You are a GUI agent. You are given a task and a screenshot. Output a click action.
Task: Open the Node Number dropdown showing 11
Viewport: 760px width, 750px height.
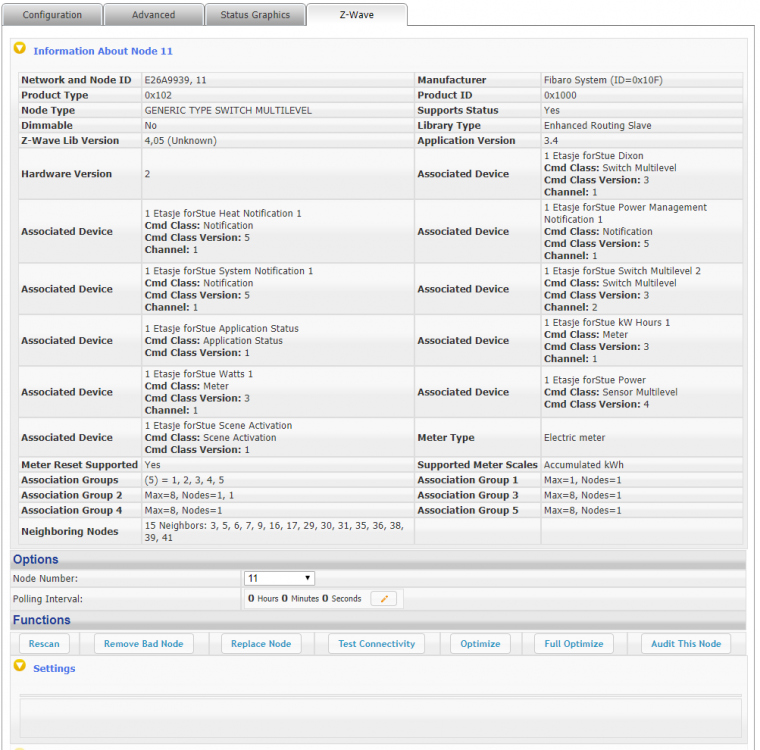280,578
